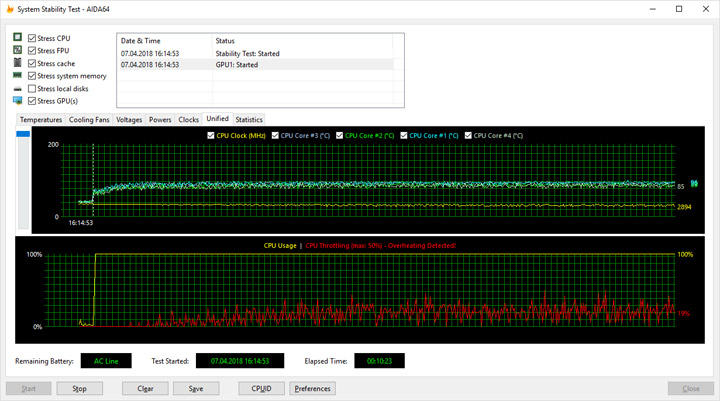
Task: Uncheck the Stress FPU checkbox
Action: click(x=32, y=51)
